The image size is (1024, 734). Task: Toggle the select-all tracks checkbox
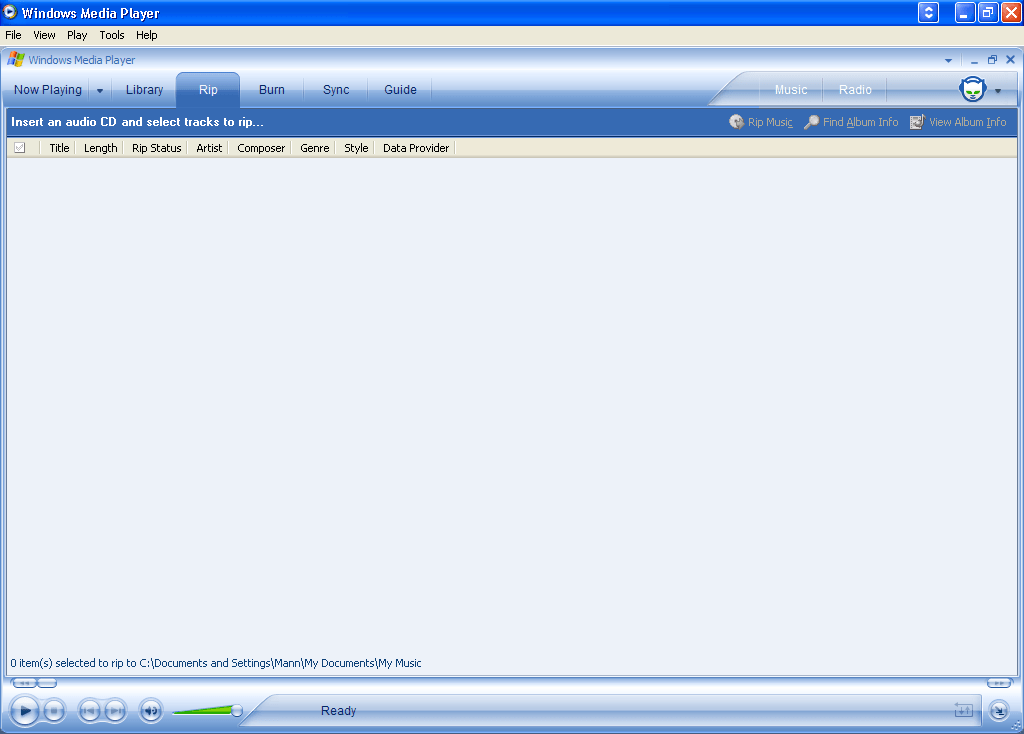pyautogui.click(x=20, y=147)
